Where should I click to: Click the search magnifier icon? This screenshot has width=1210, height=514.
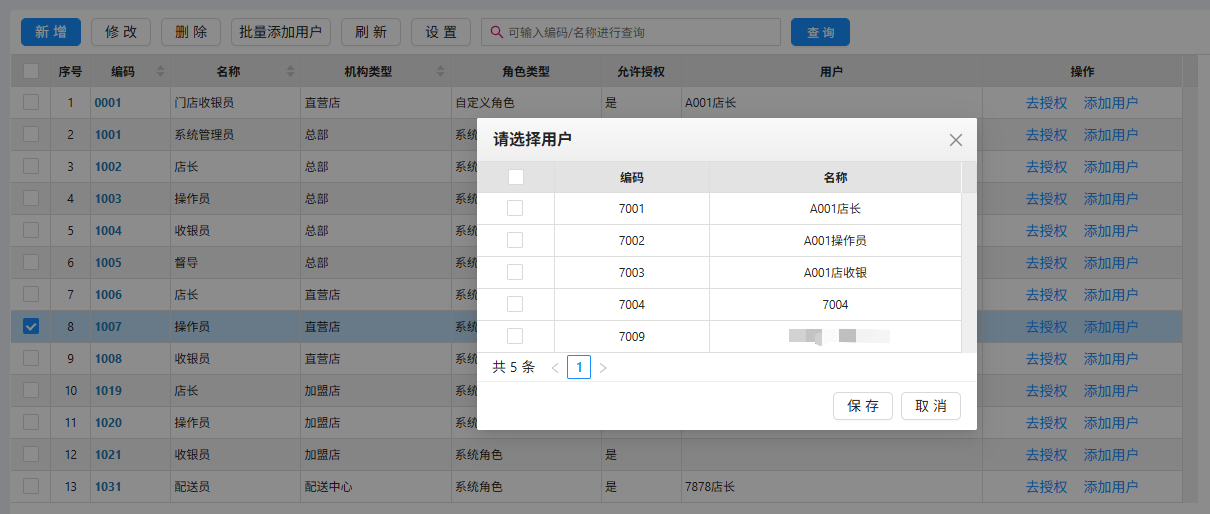point(496,32)
